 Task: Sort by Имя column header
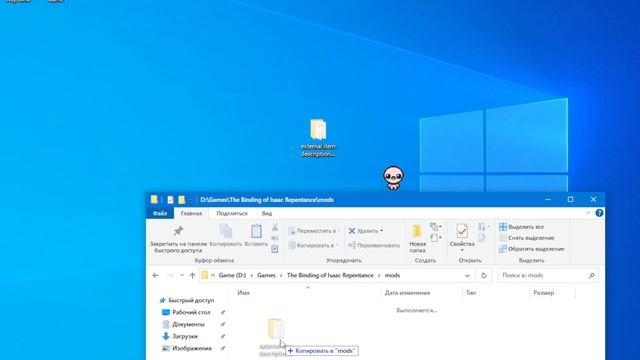click(x=244, y=293)
